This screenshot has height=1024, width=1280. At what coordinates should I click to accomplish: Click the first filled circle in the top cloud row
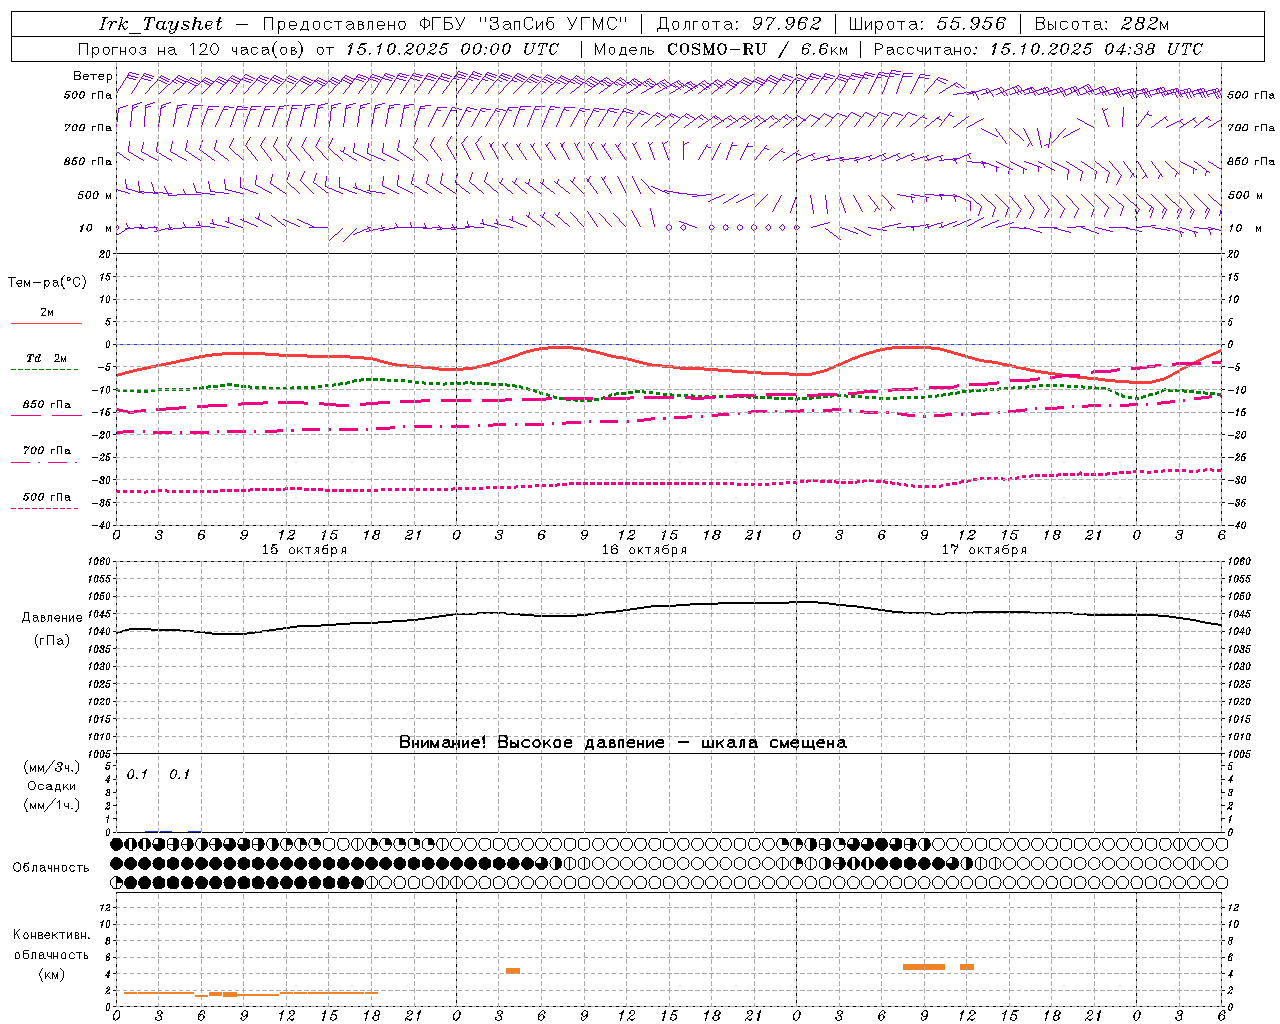pyautogui.click(x=117, y=844)
